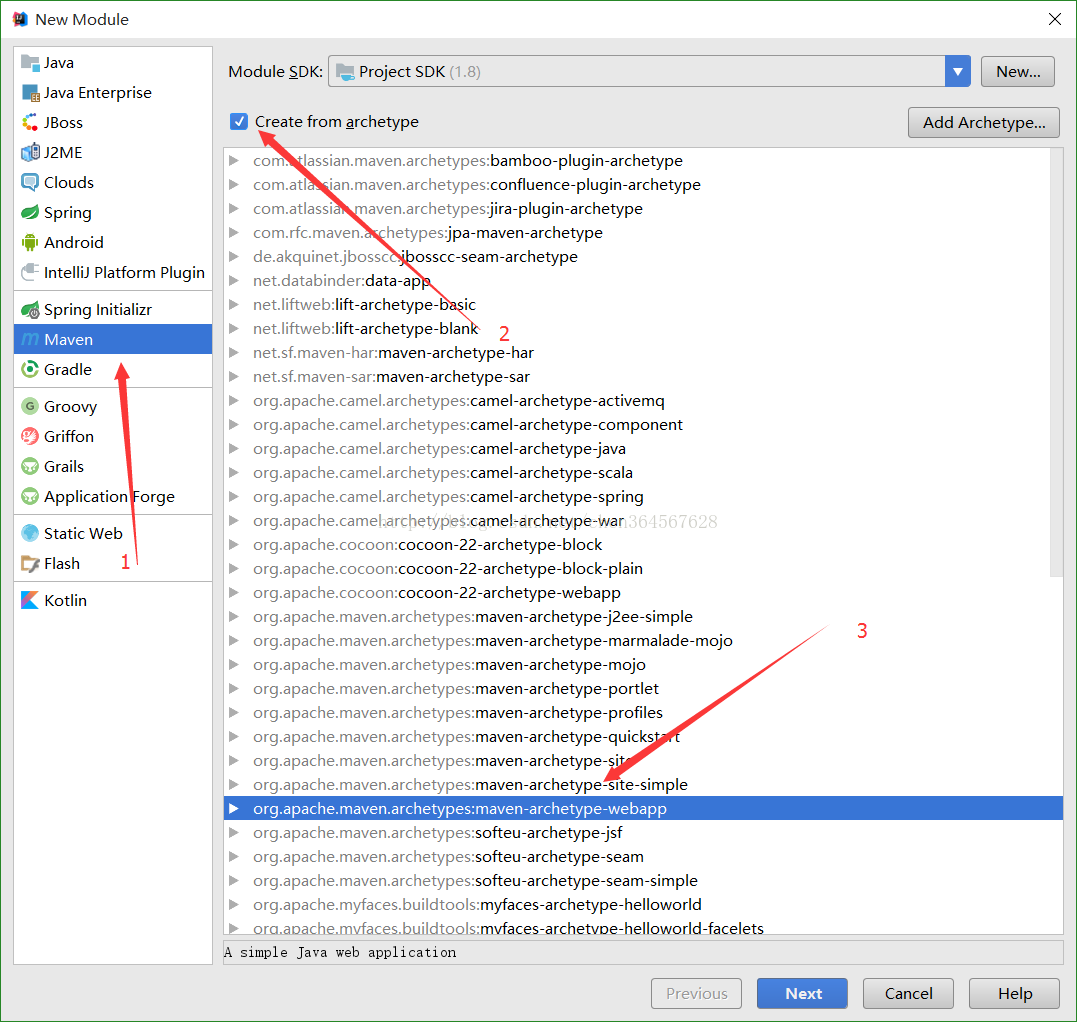
Task: Click Project SDK folder icon in combo
Action: pyautogui.click(x=345, y=71)
